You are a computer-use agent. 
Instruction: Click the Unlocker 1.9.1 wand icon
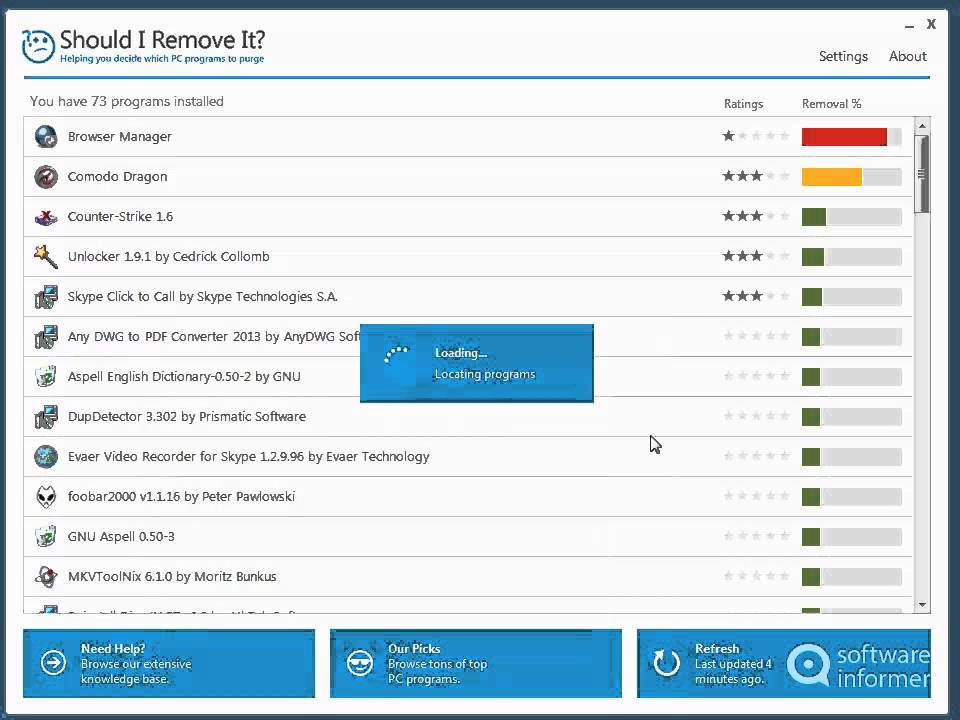(x=45, y=257)
